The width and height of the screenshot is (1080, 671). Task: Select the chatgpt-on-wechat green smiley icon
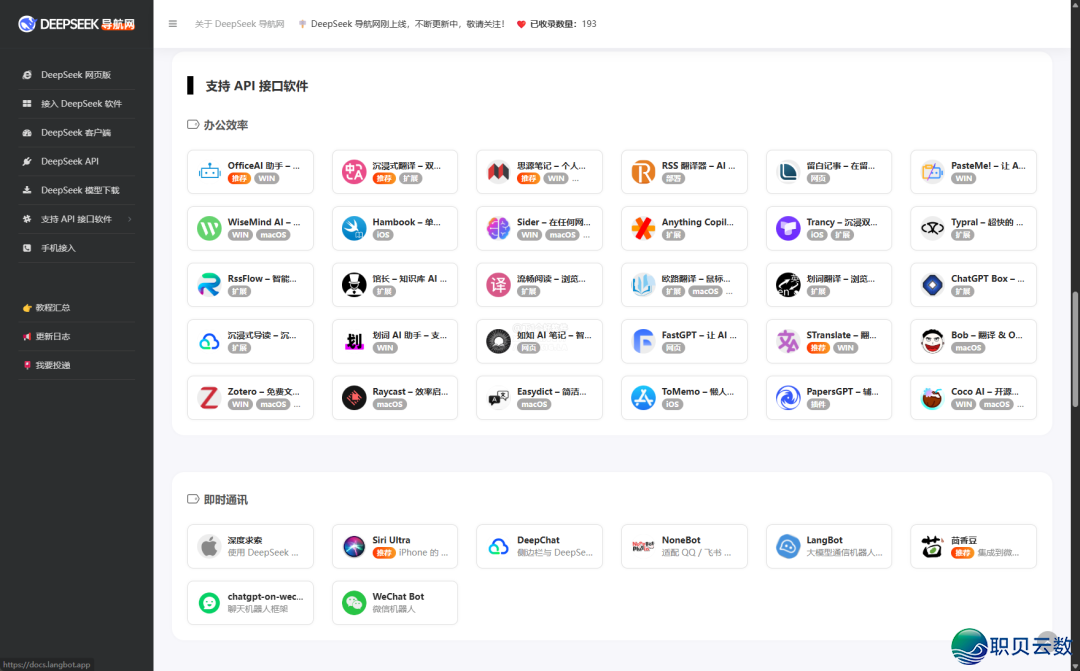[209, 603]
